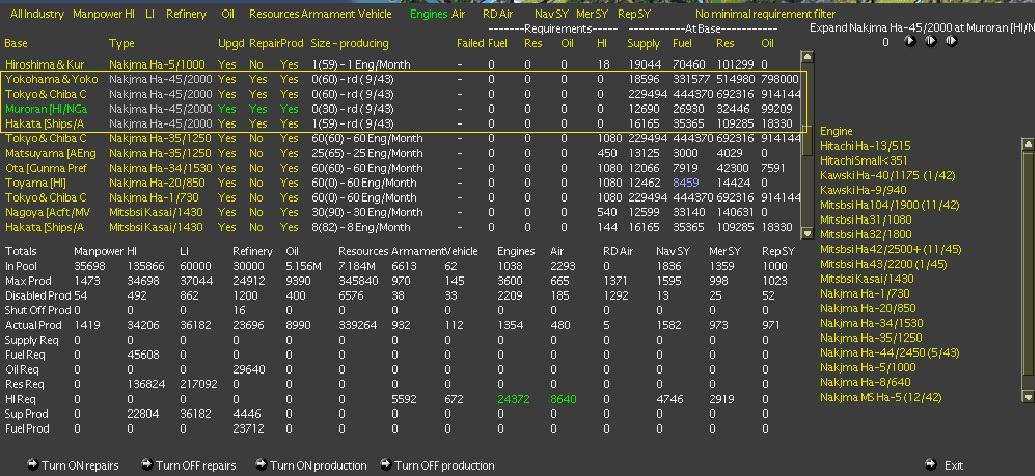Click the arrow icon beside Exit
Screen dimensions: 1035x476
tap(931, 464)
